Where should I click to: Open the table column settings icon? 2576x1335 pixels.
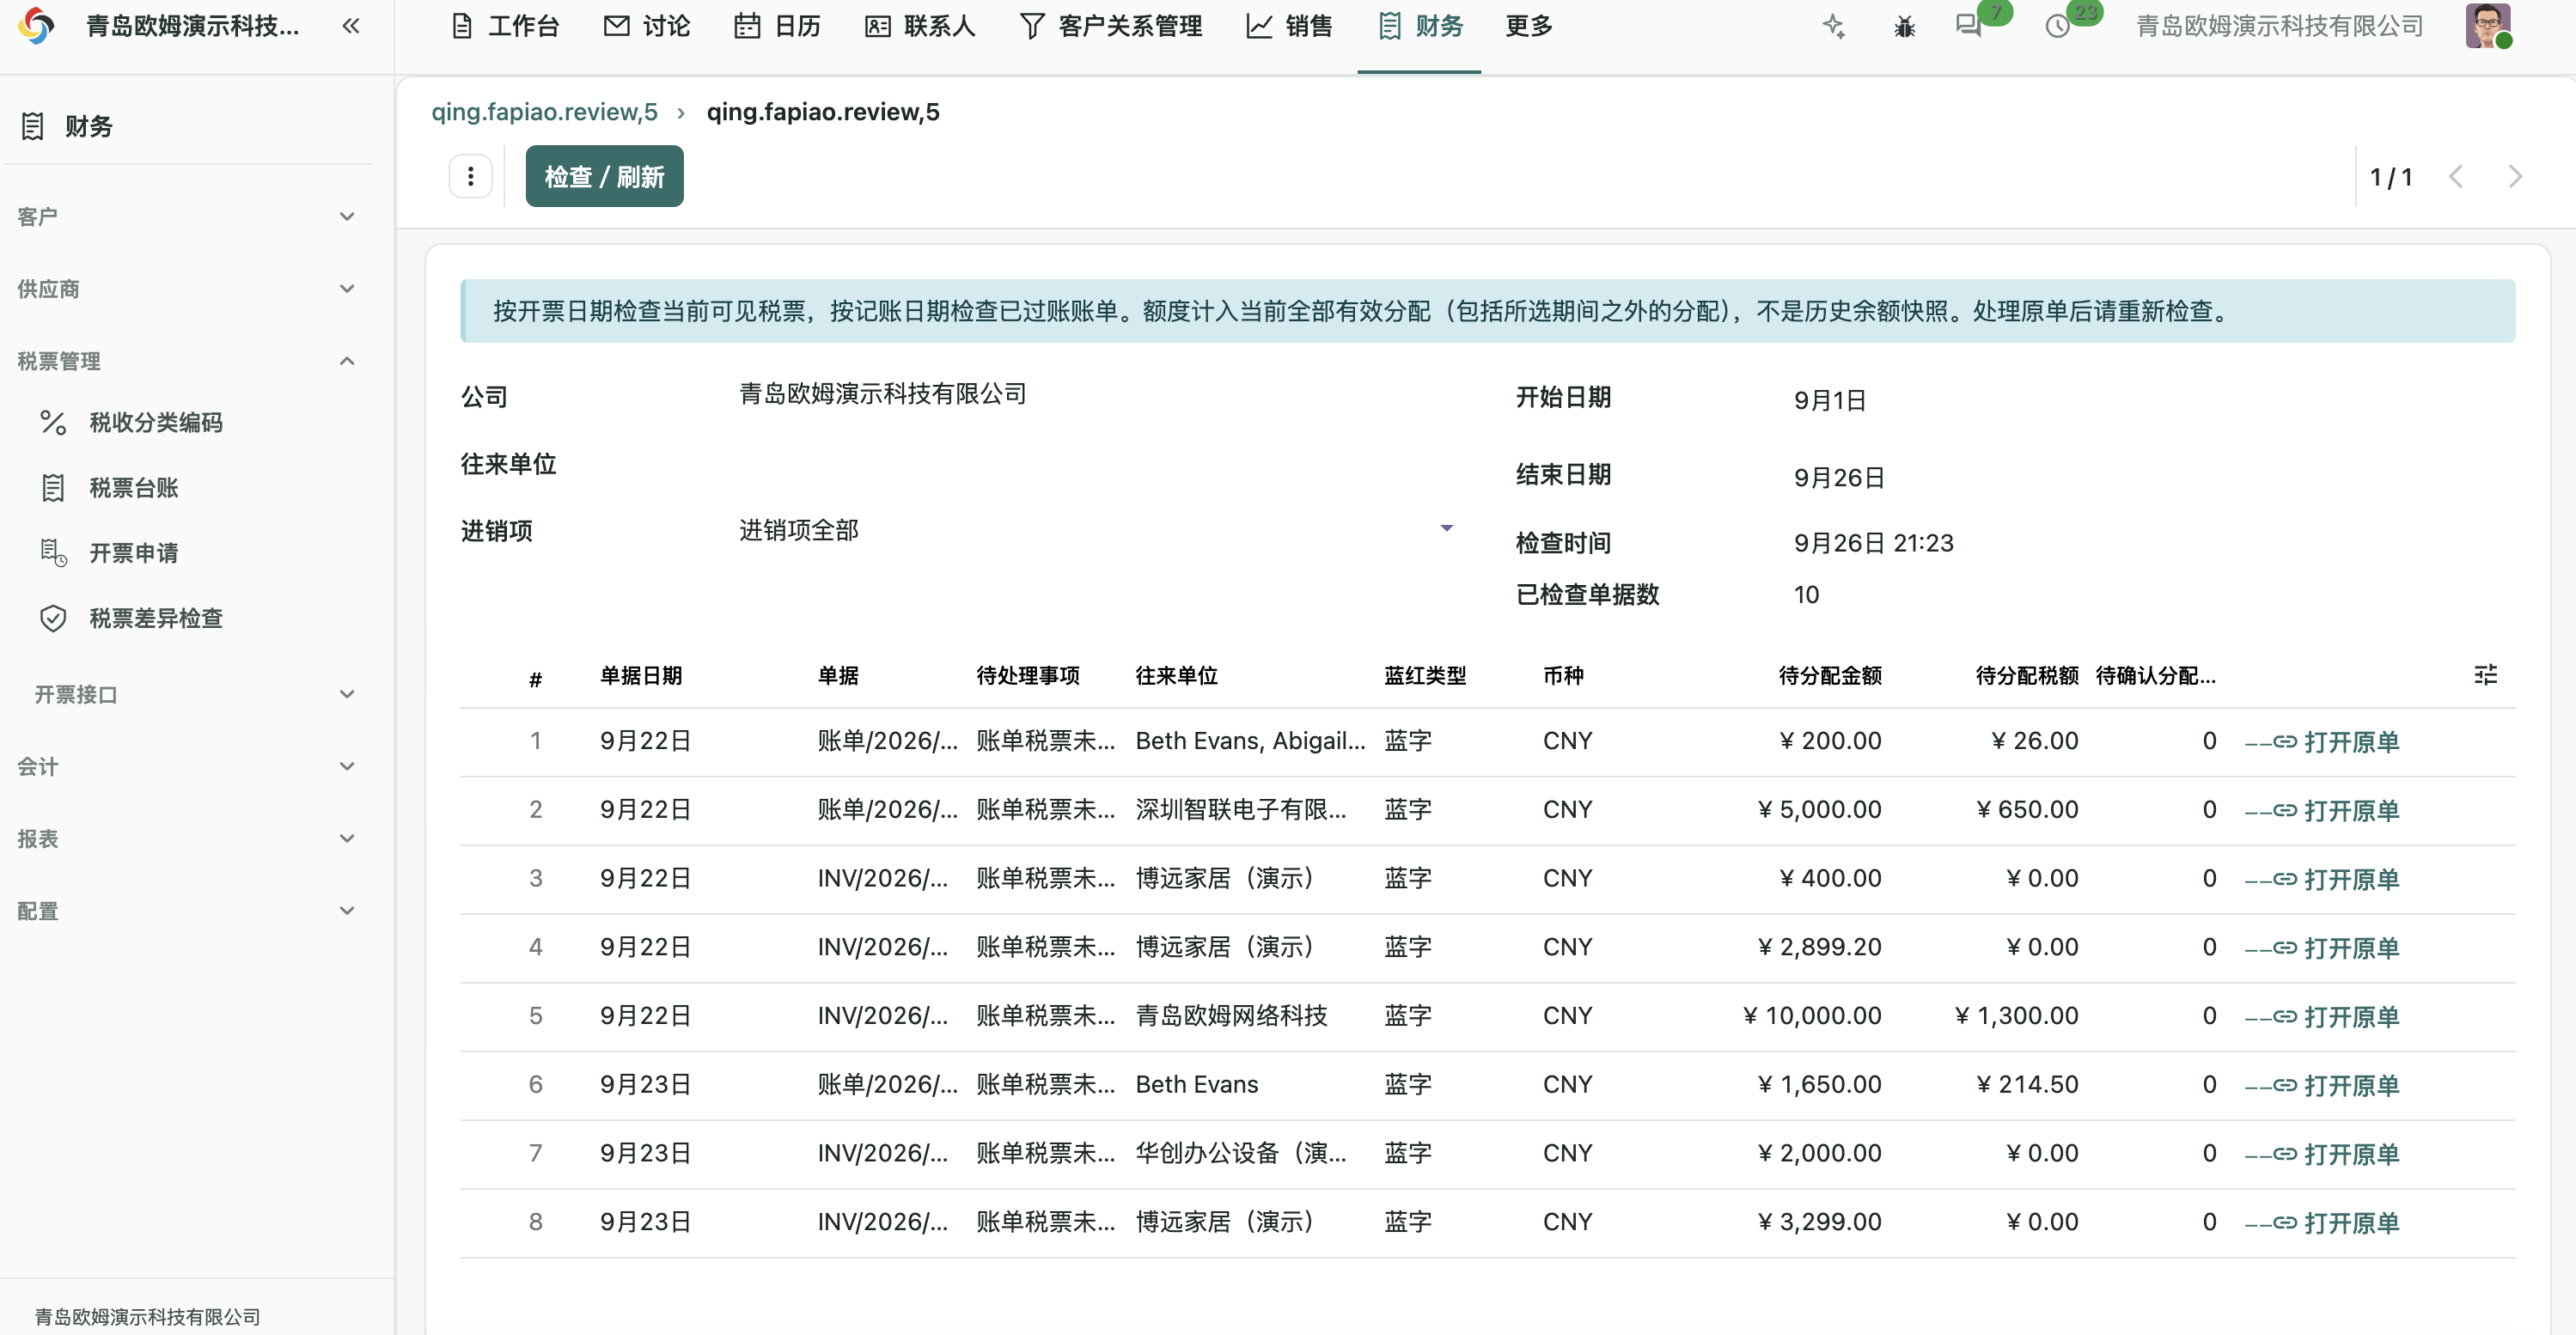click(x=2485, y=675)
